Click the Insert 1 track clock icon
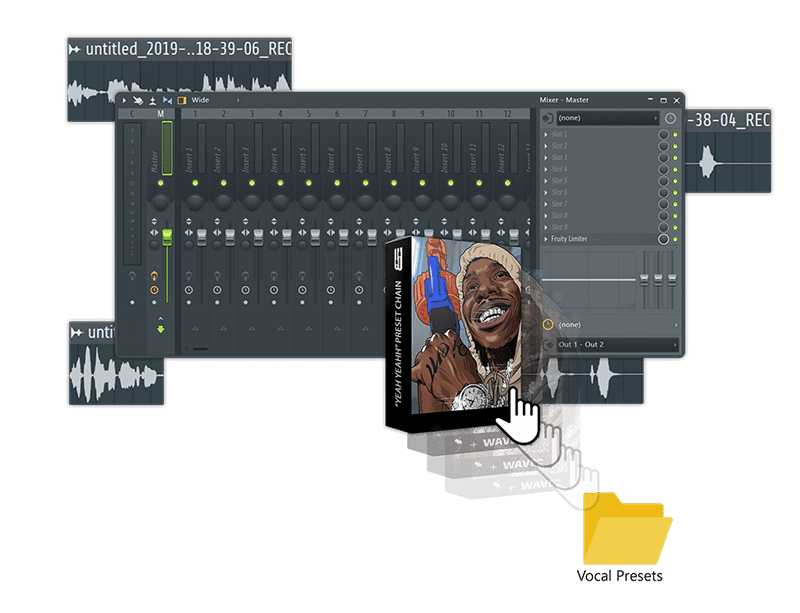 pos(188,289)
